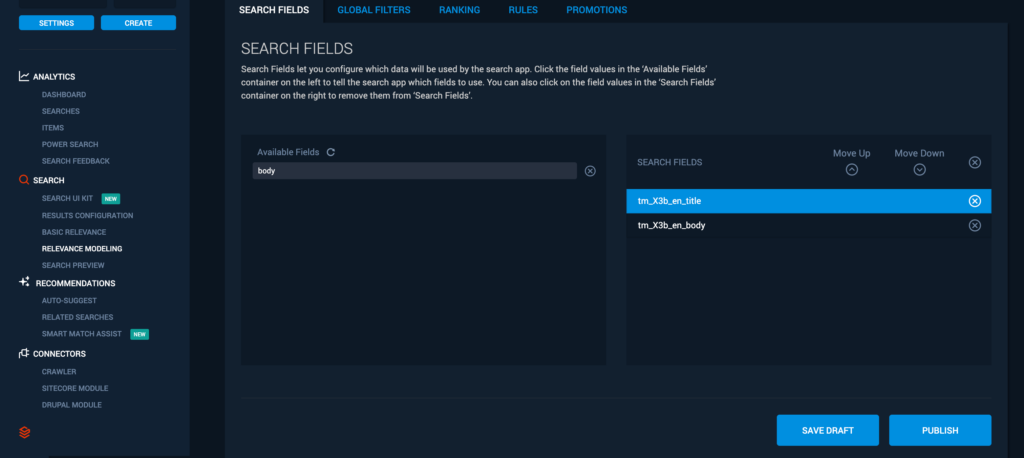Viewport: 1024px width, 458px height.
Task: Switch to the Ranking tab
Action: [x=459, y=10]
